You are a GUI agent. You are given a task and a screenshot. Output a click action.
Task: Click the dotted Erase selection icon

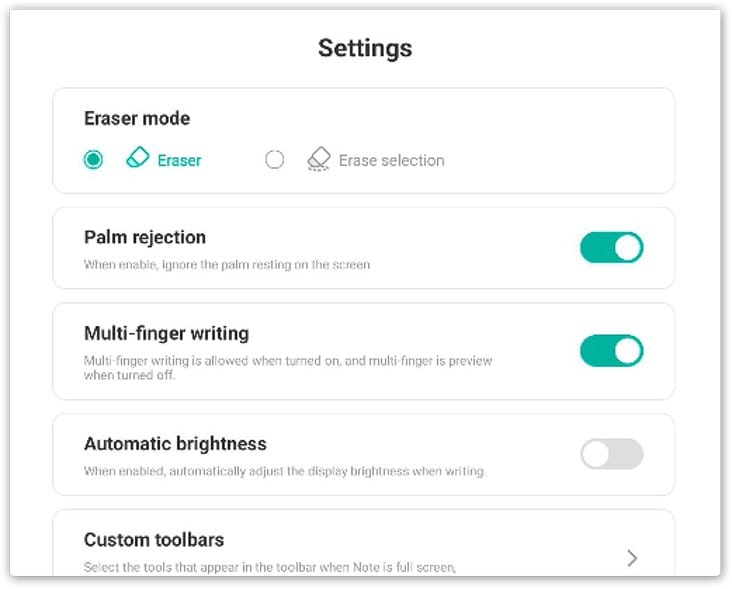[x=319, y=159]
